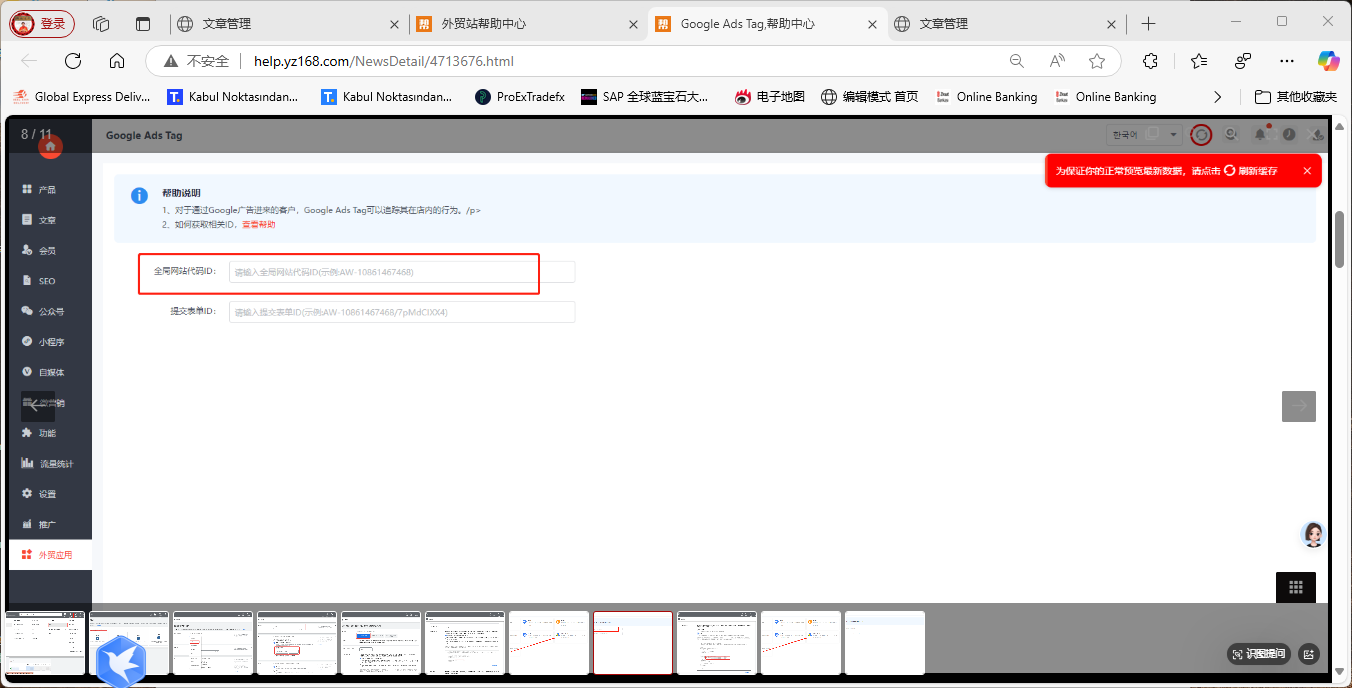Image resolution: width=1352 pixels, height=688 pixels.
Task: Click the browser refresh icon
Action: pos(73,61)
